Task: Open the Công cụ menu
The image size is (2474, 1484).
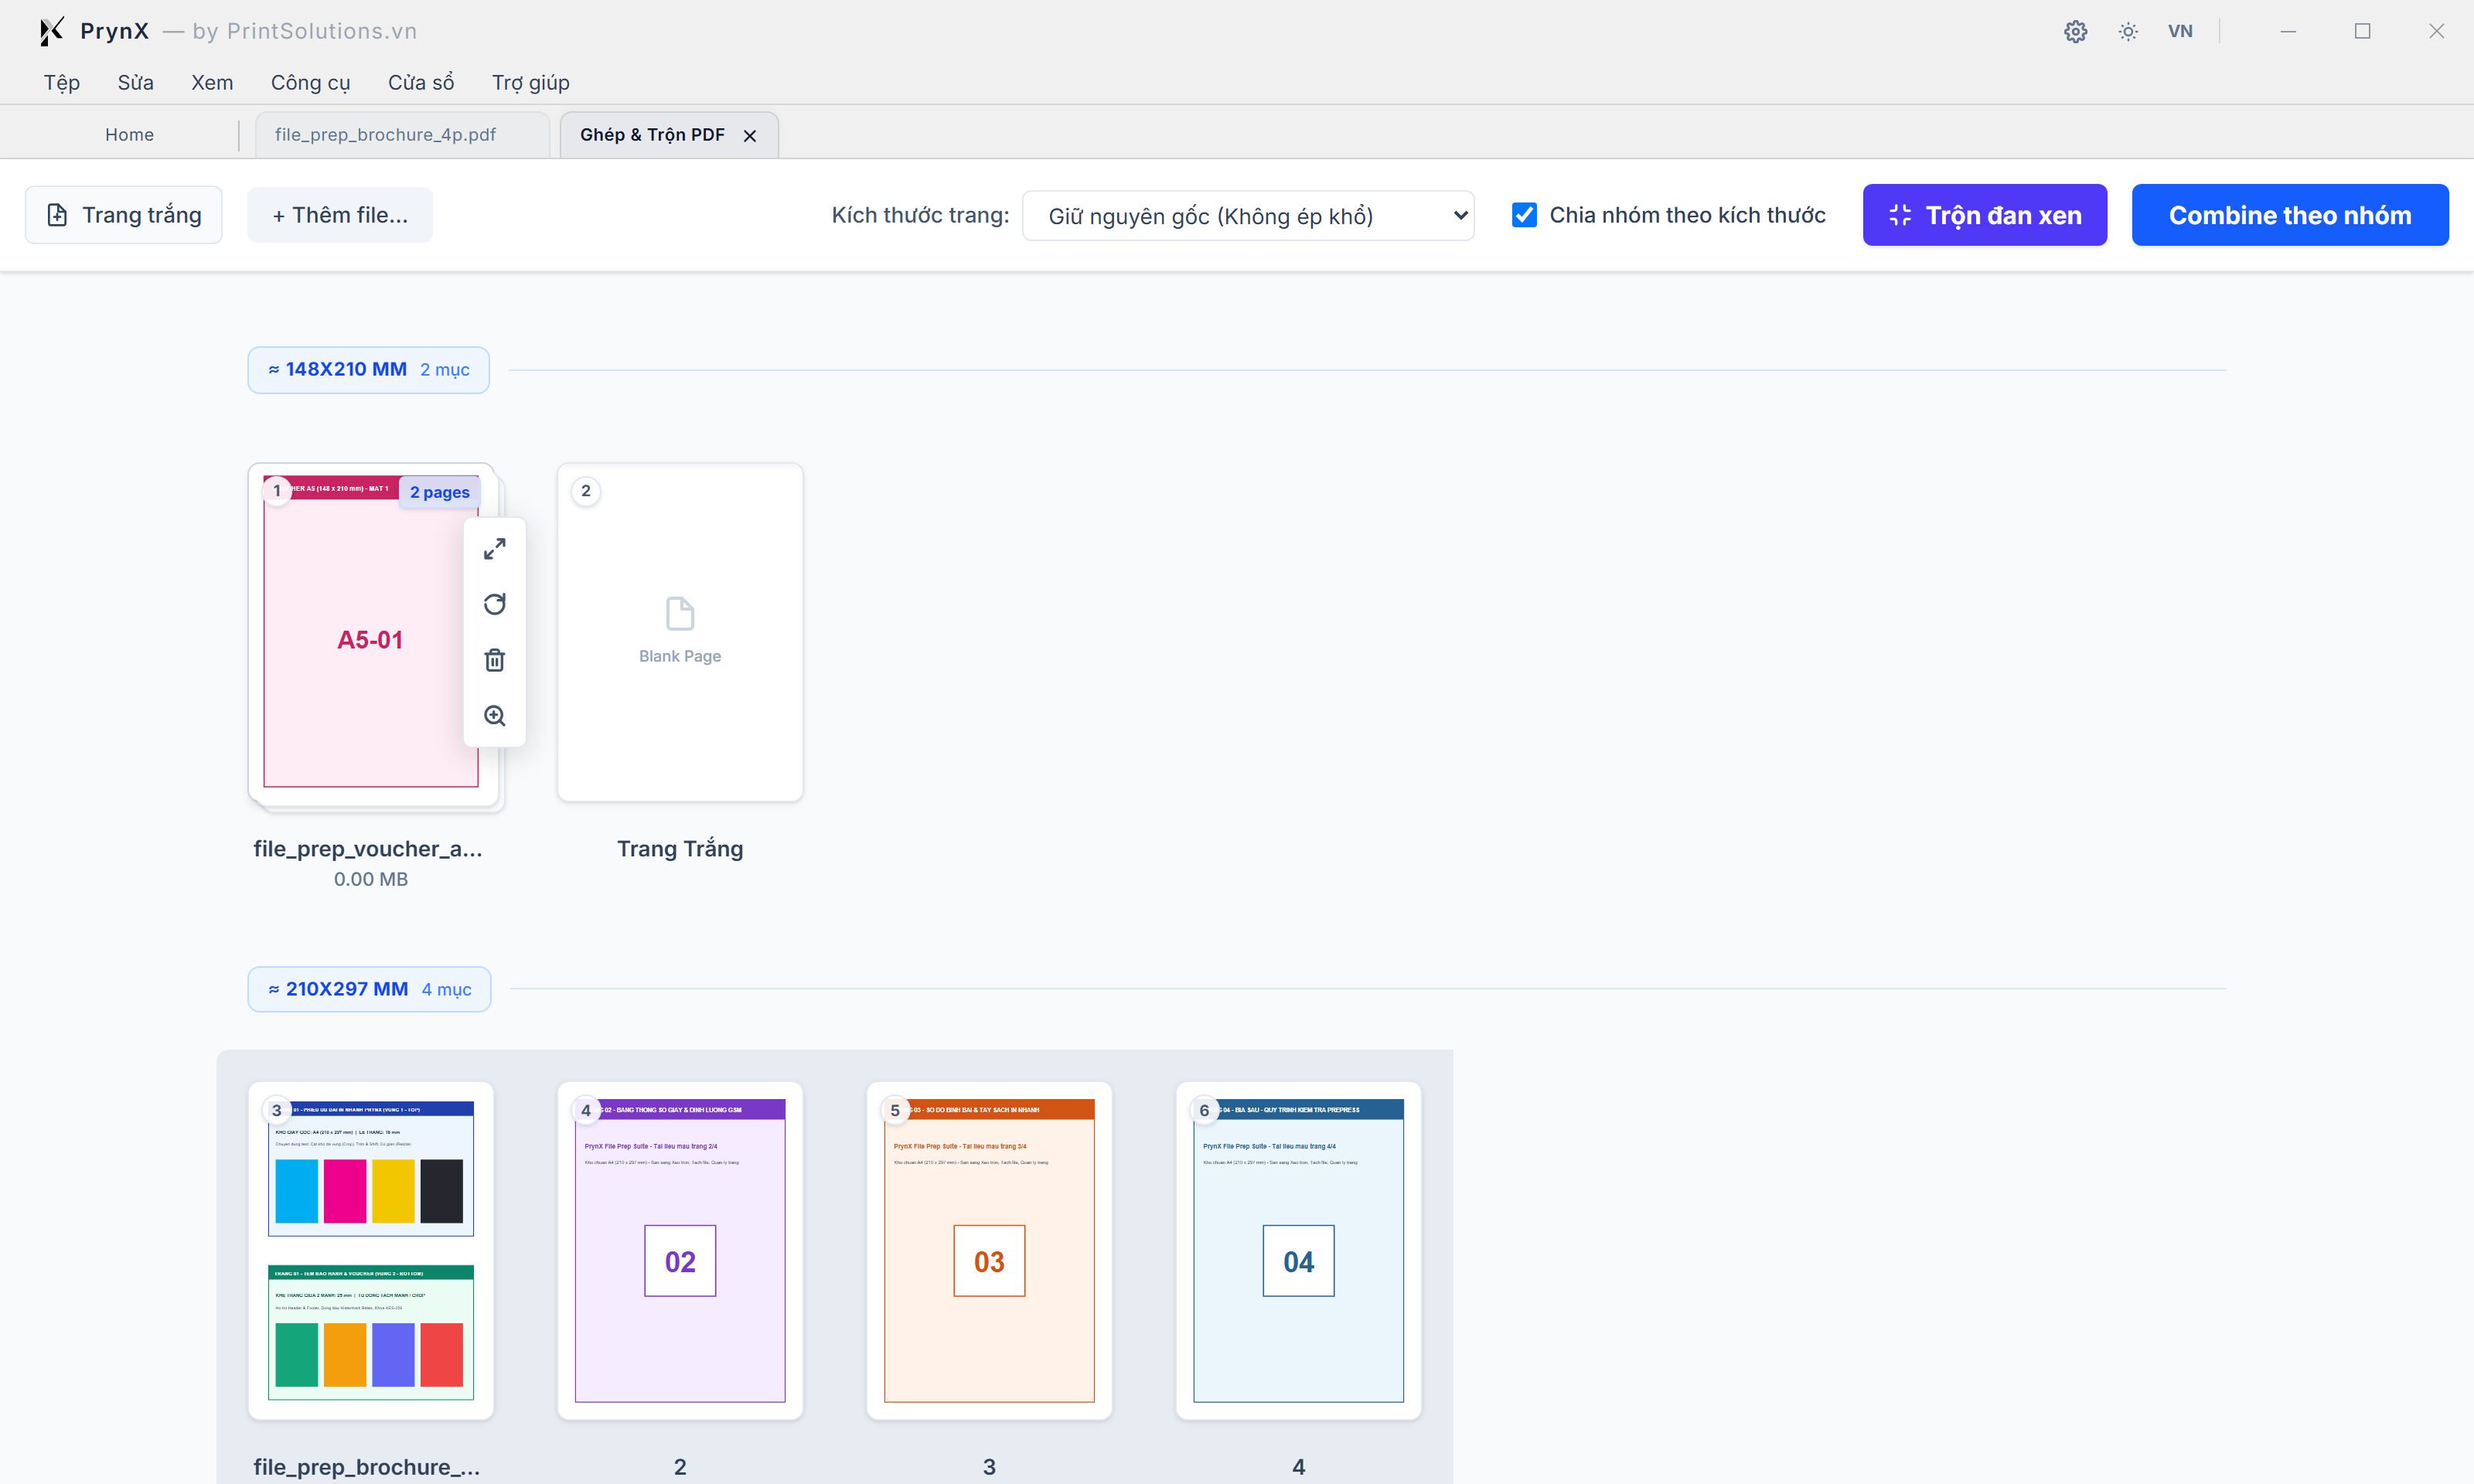Action: click(310, 82)
